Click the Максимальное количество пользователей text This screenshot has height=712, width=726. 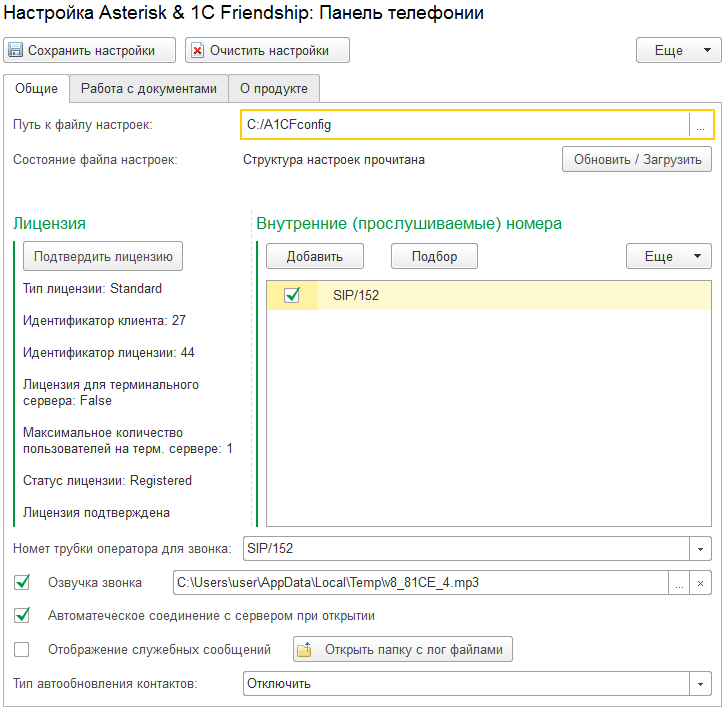pyautogui.click(x=128, y=440)
